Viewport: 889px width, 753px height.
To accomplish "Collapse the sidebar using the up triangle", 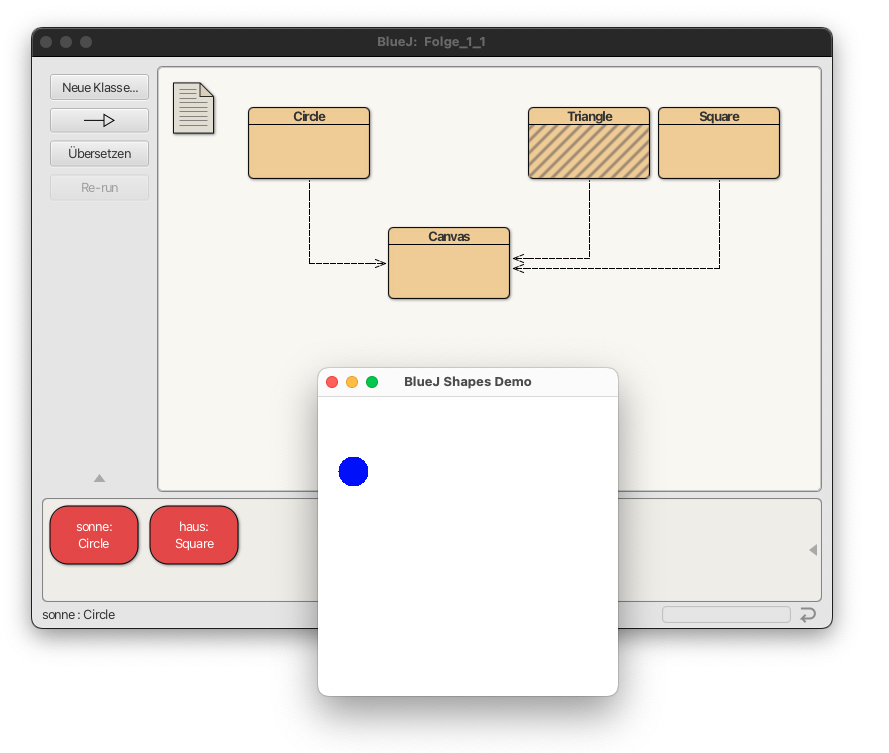I will coord(99,478).
